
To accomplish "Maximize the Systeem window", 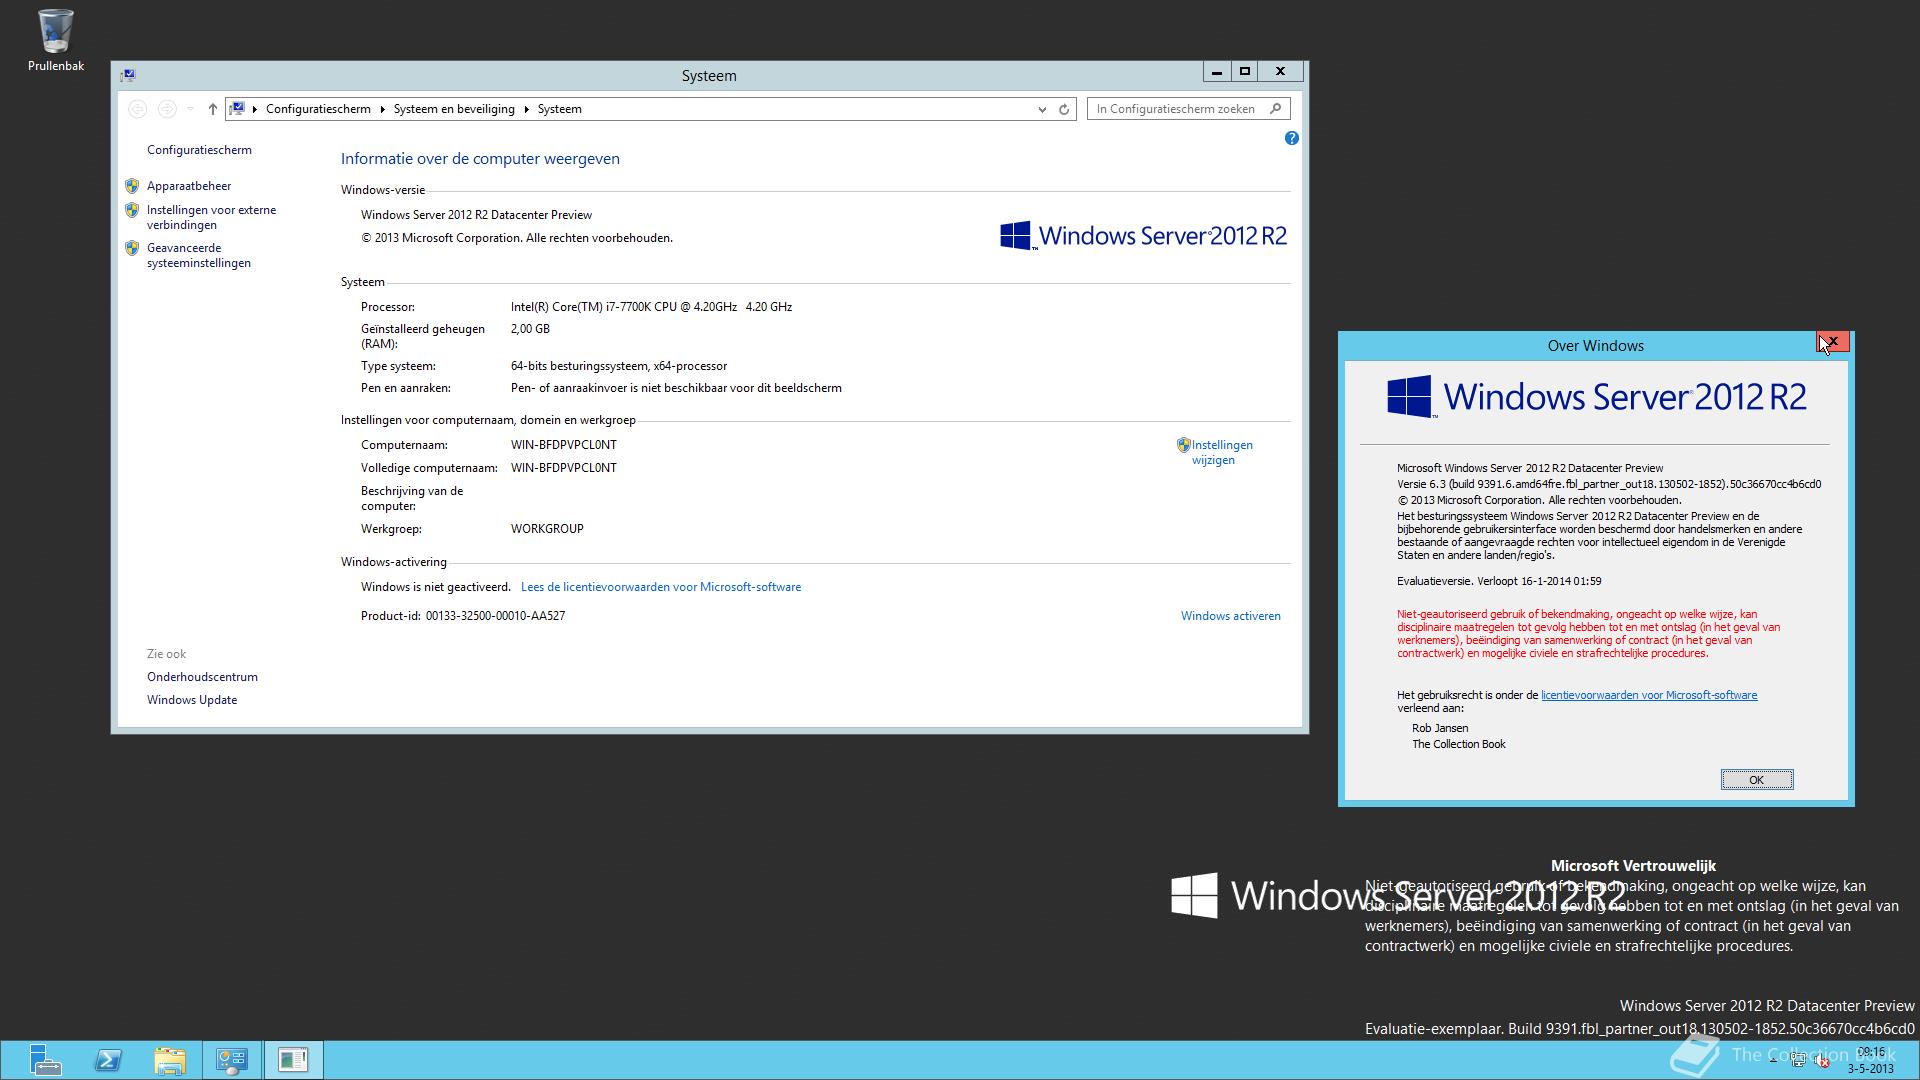I will [x=1245, y=72].
